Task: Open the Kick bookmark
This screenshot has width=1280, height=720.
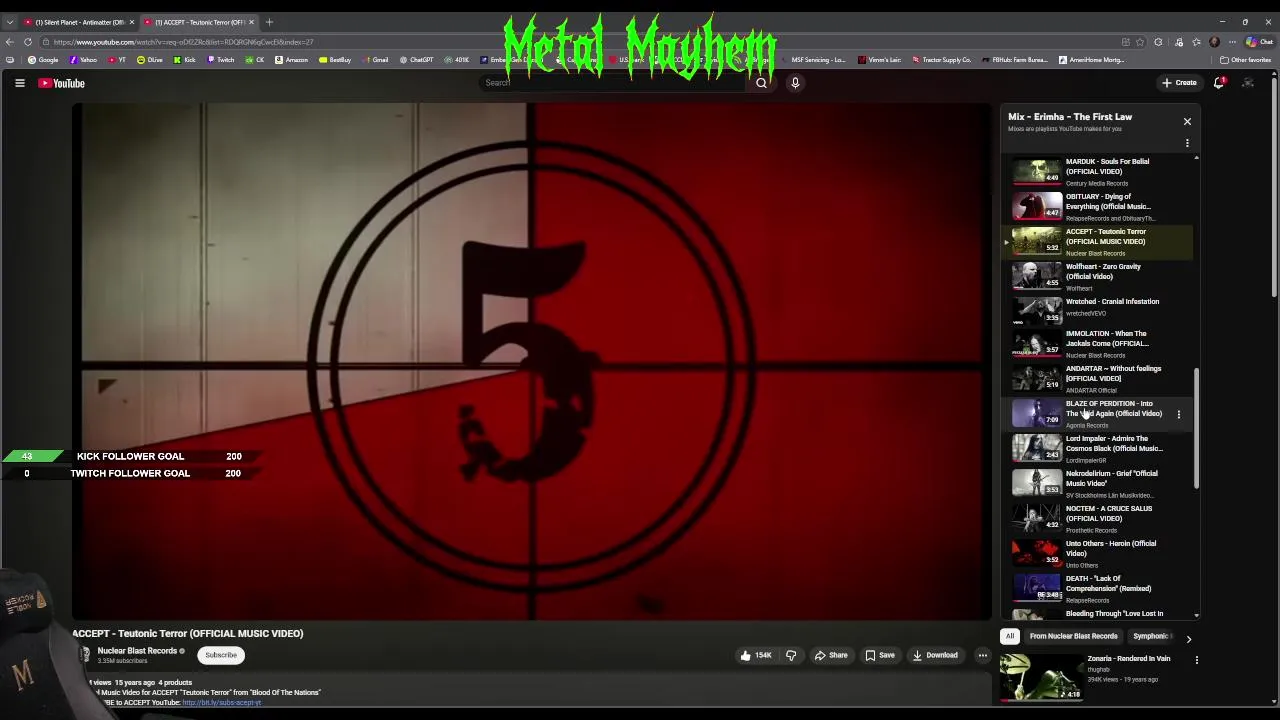Action: (185, 60)
